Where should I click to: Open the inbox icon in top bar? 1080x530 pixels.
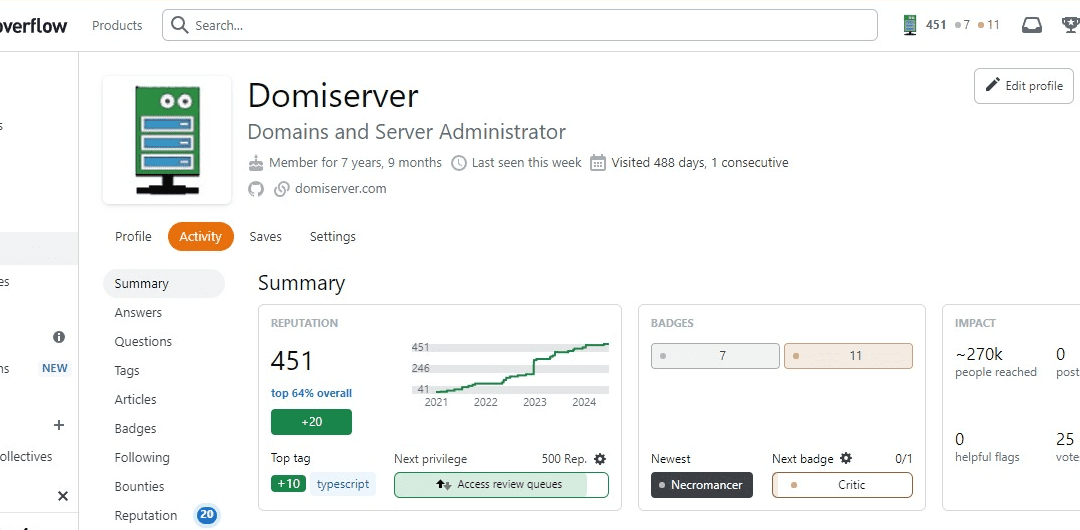tap(1031, 25)
